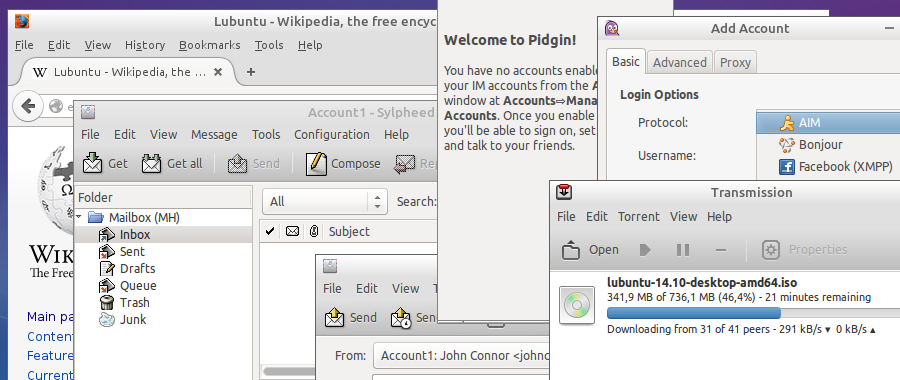The width and height of the screenshot is (900, 380).
Task: Open Transmission View menu
Action: [x=684, y=216]
